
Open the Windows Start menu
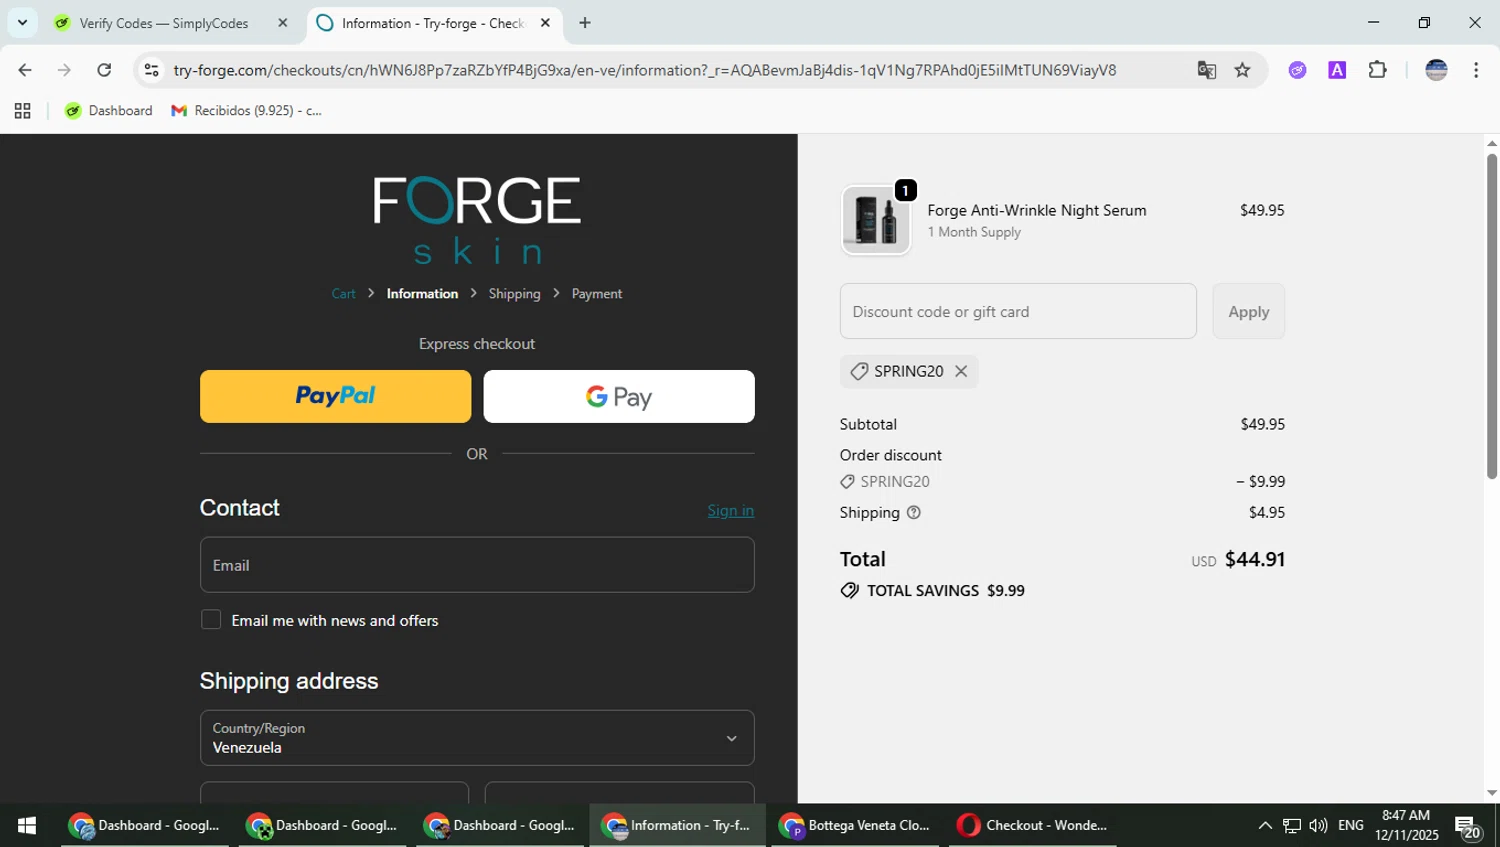pos(27,826)
